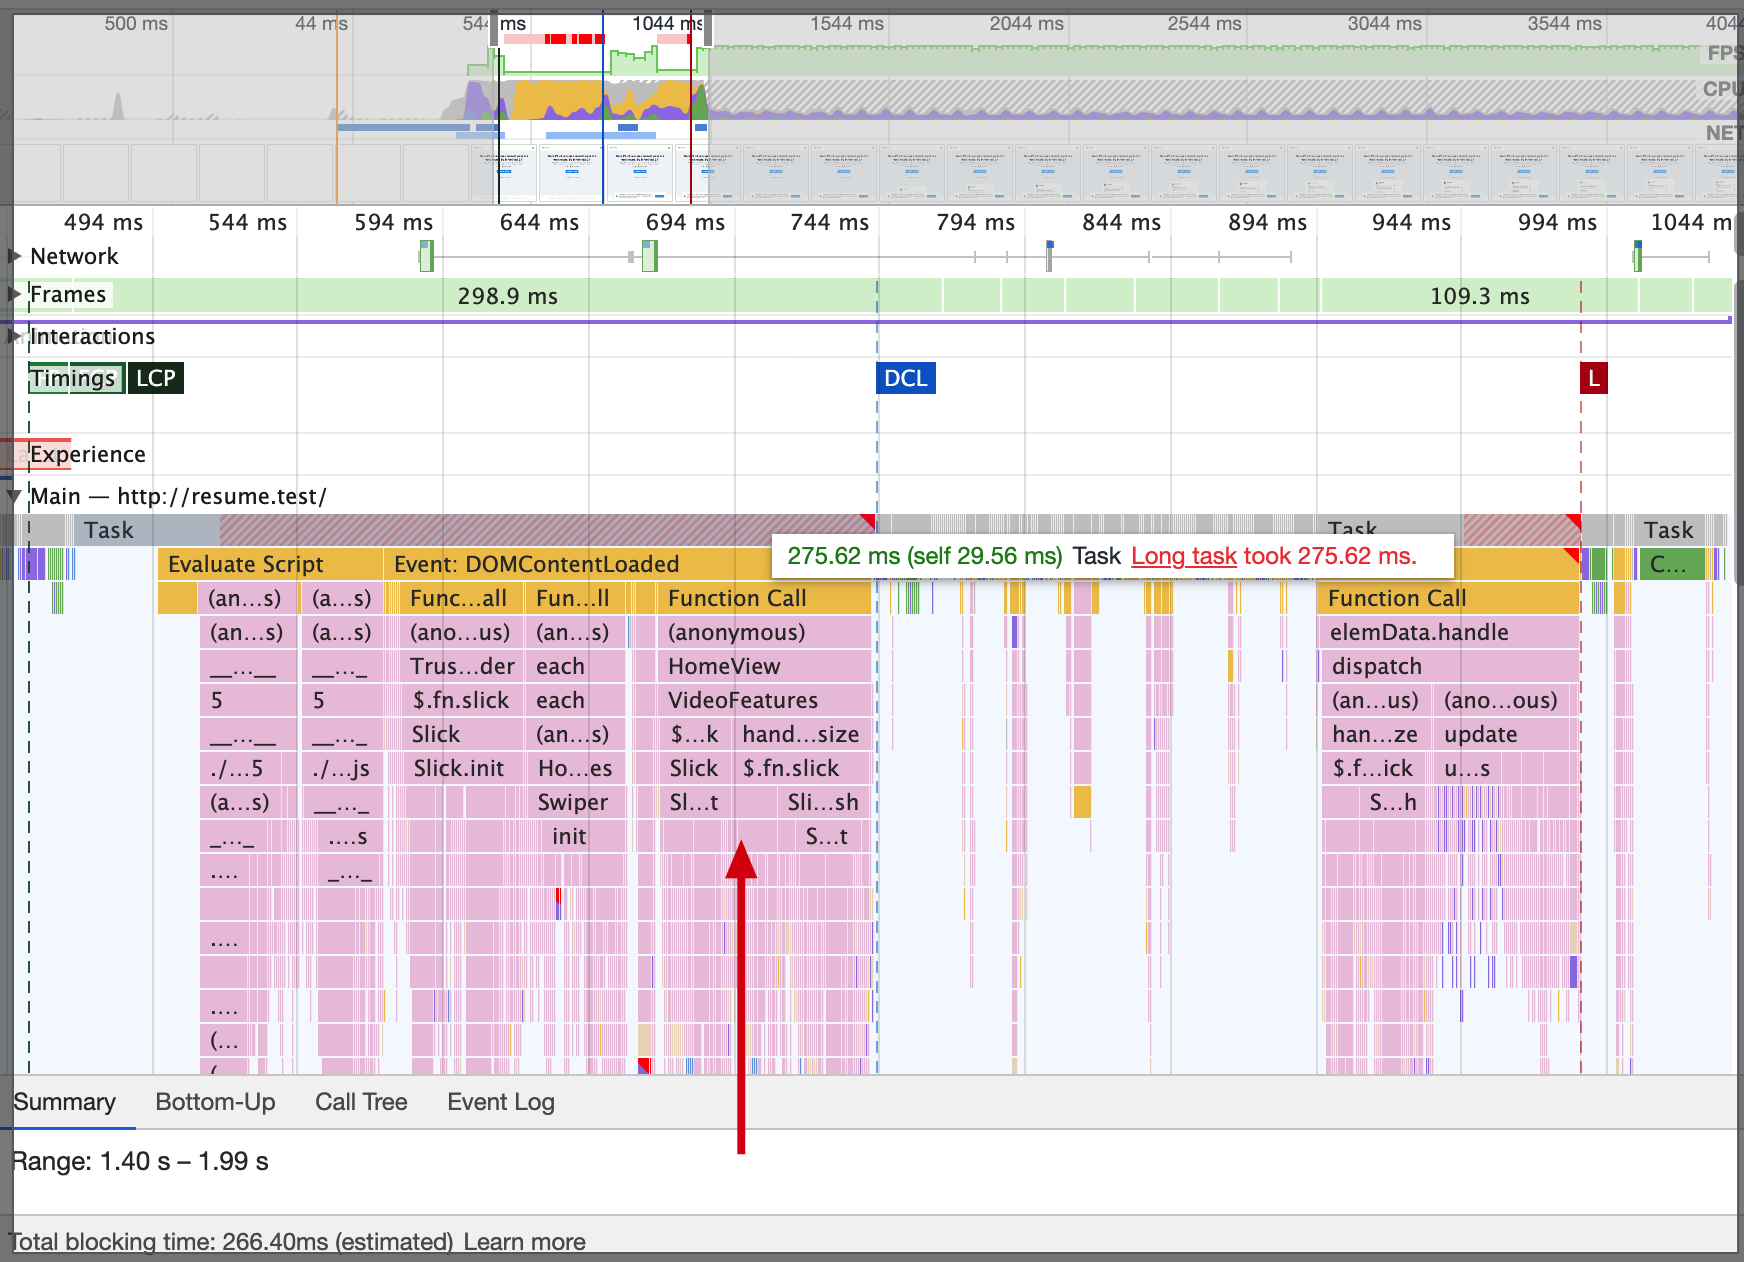Click the hand...size flame entry
1744x1262 pixels.
click(802, 734)
